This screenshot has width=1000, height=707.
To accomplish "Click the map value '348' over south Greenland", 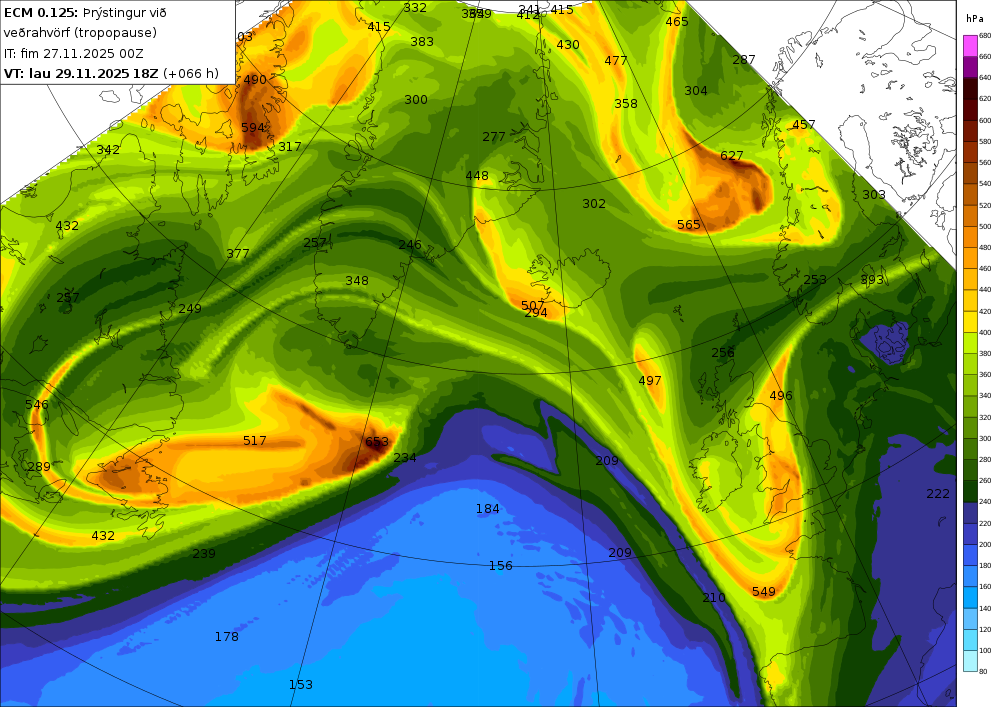I will tap(357, 281).
